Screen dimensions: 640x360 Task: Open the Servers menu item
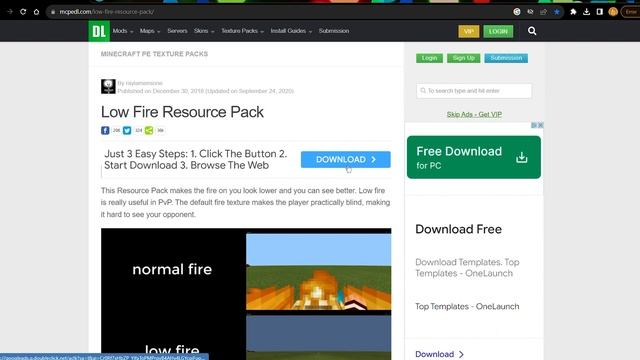(177, 31)
